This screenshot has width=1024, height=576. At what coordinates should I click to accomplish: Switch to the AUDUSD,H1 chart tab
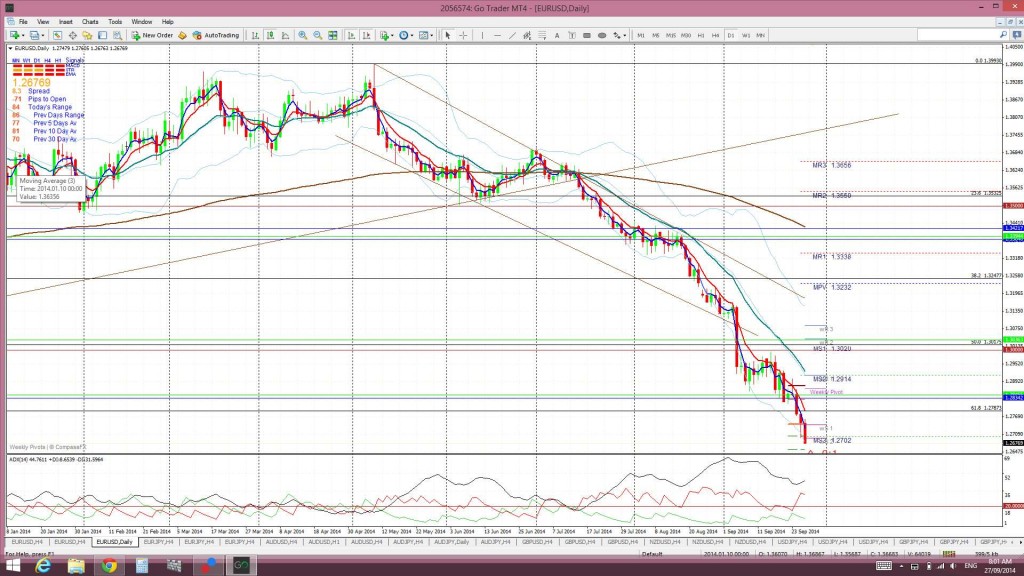coord(324,542)
